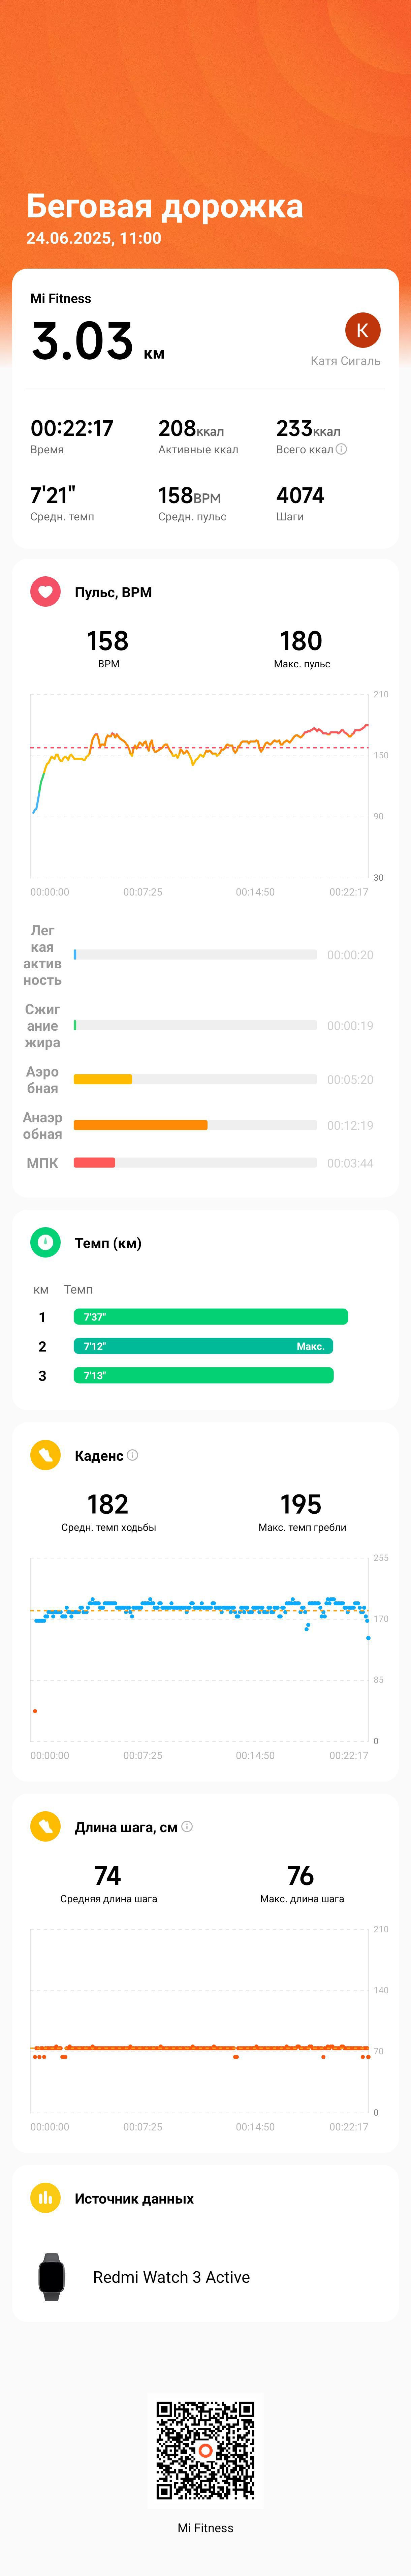This screenshot has width=411, height=2576.
Task: Select the Redmi Watch 3 Active watch image
Action: point(51,2277)
